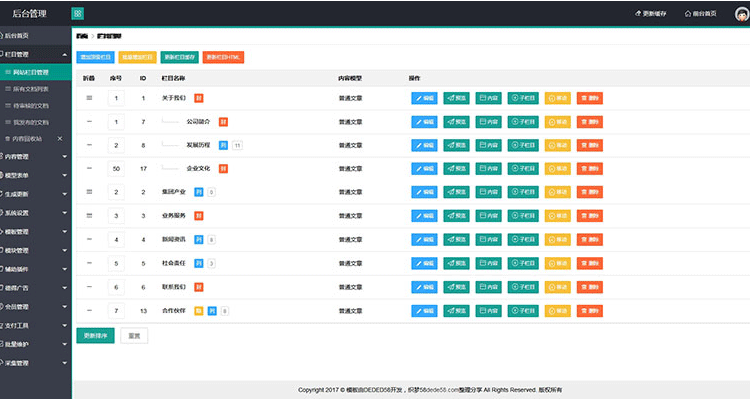Click 删除 trash button in 联系我们 row
The height and width of the screenshot is (401, 750).
coord(590,287)
